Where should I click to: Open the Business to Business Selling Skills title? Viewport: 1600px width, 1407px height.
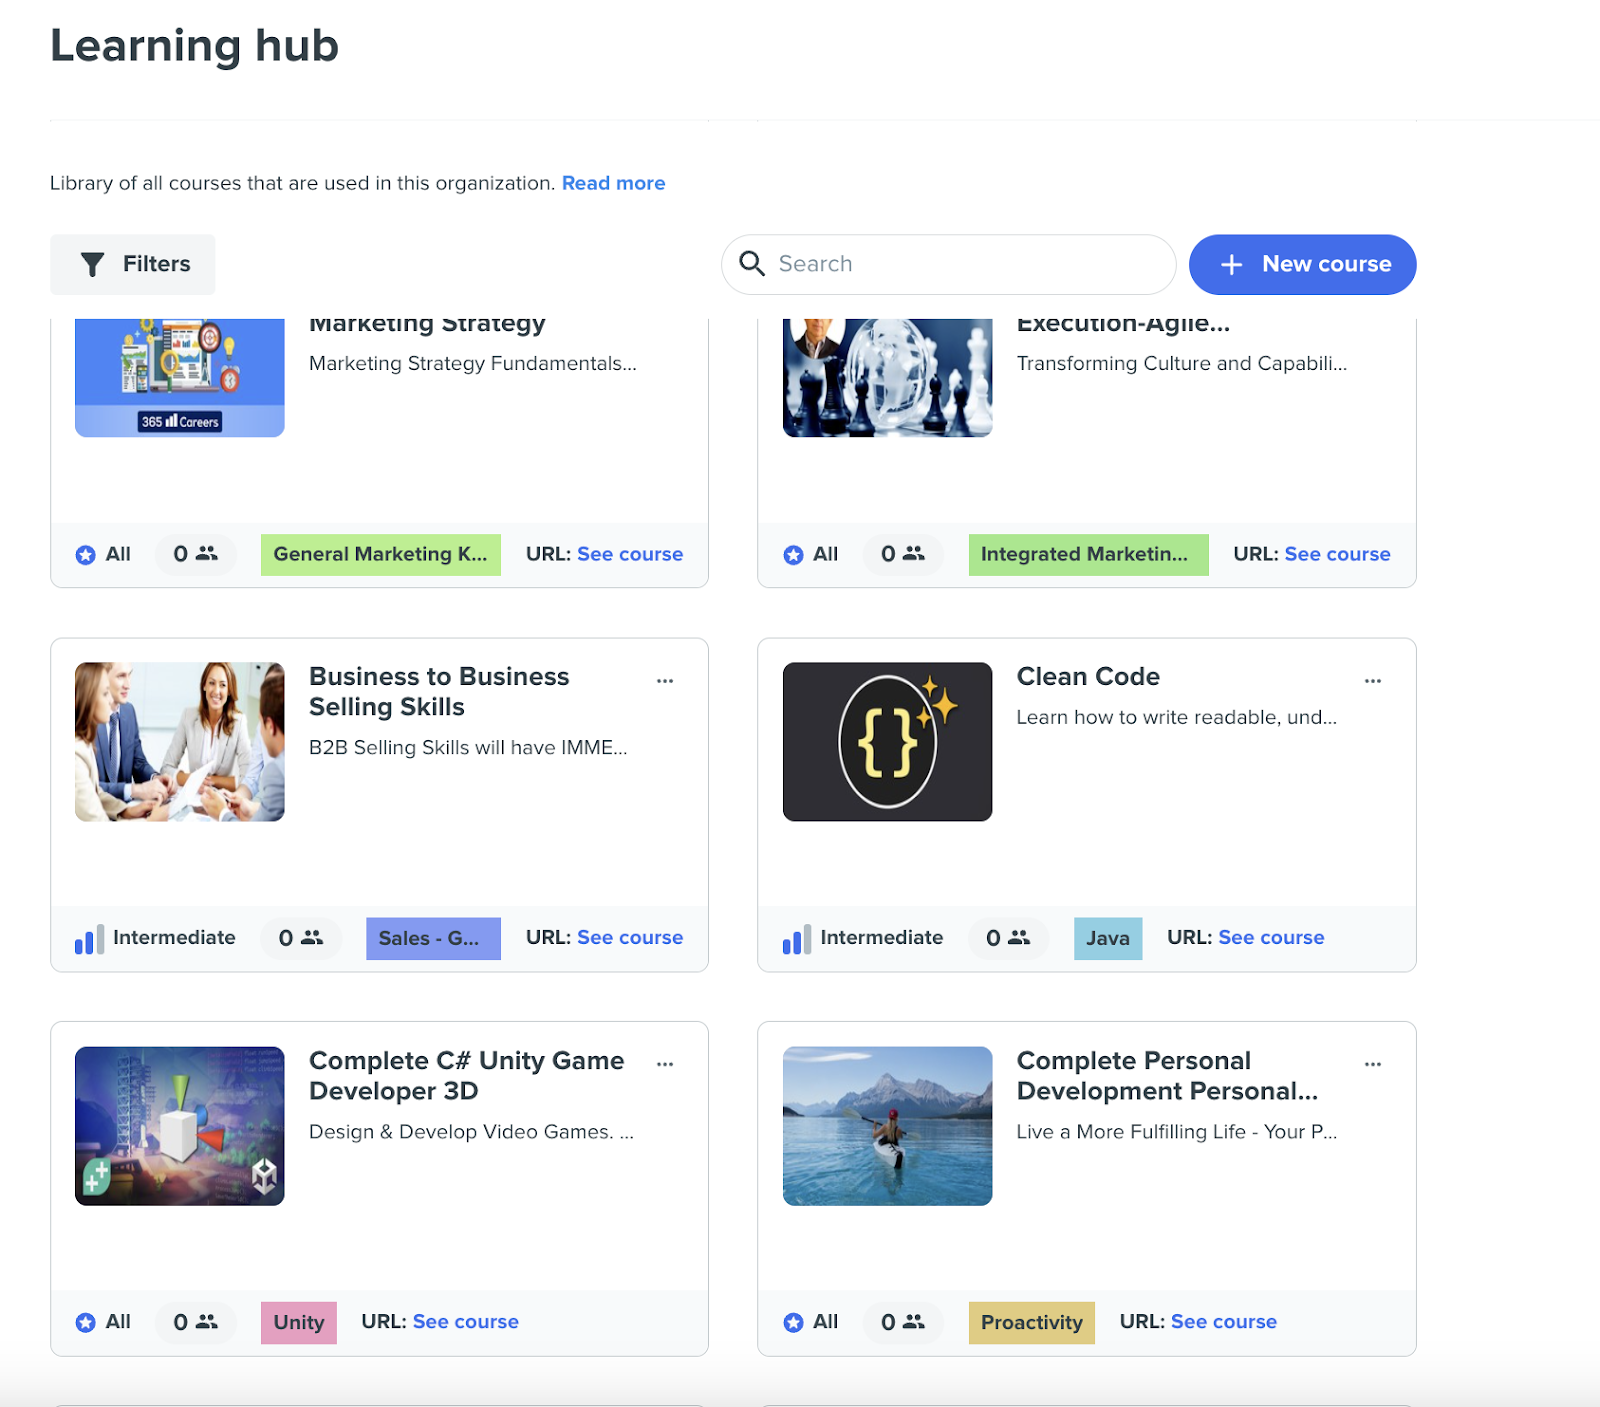tap(439, 691)
